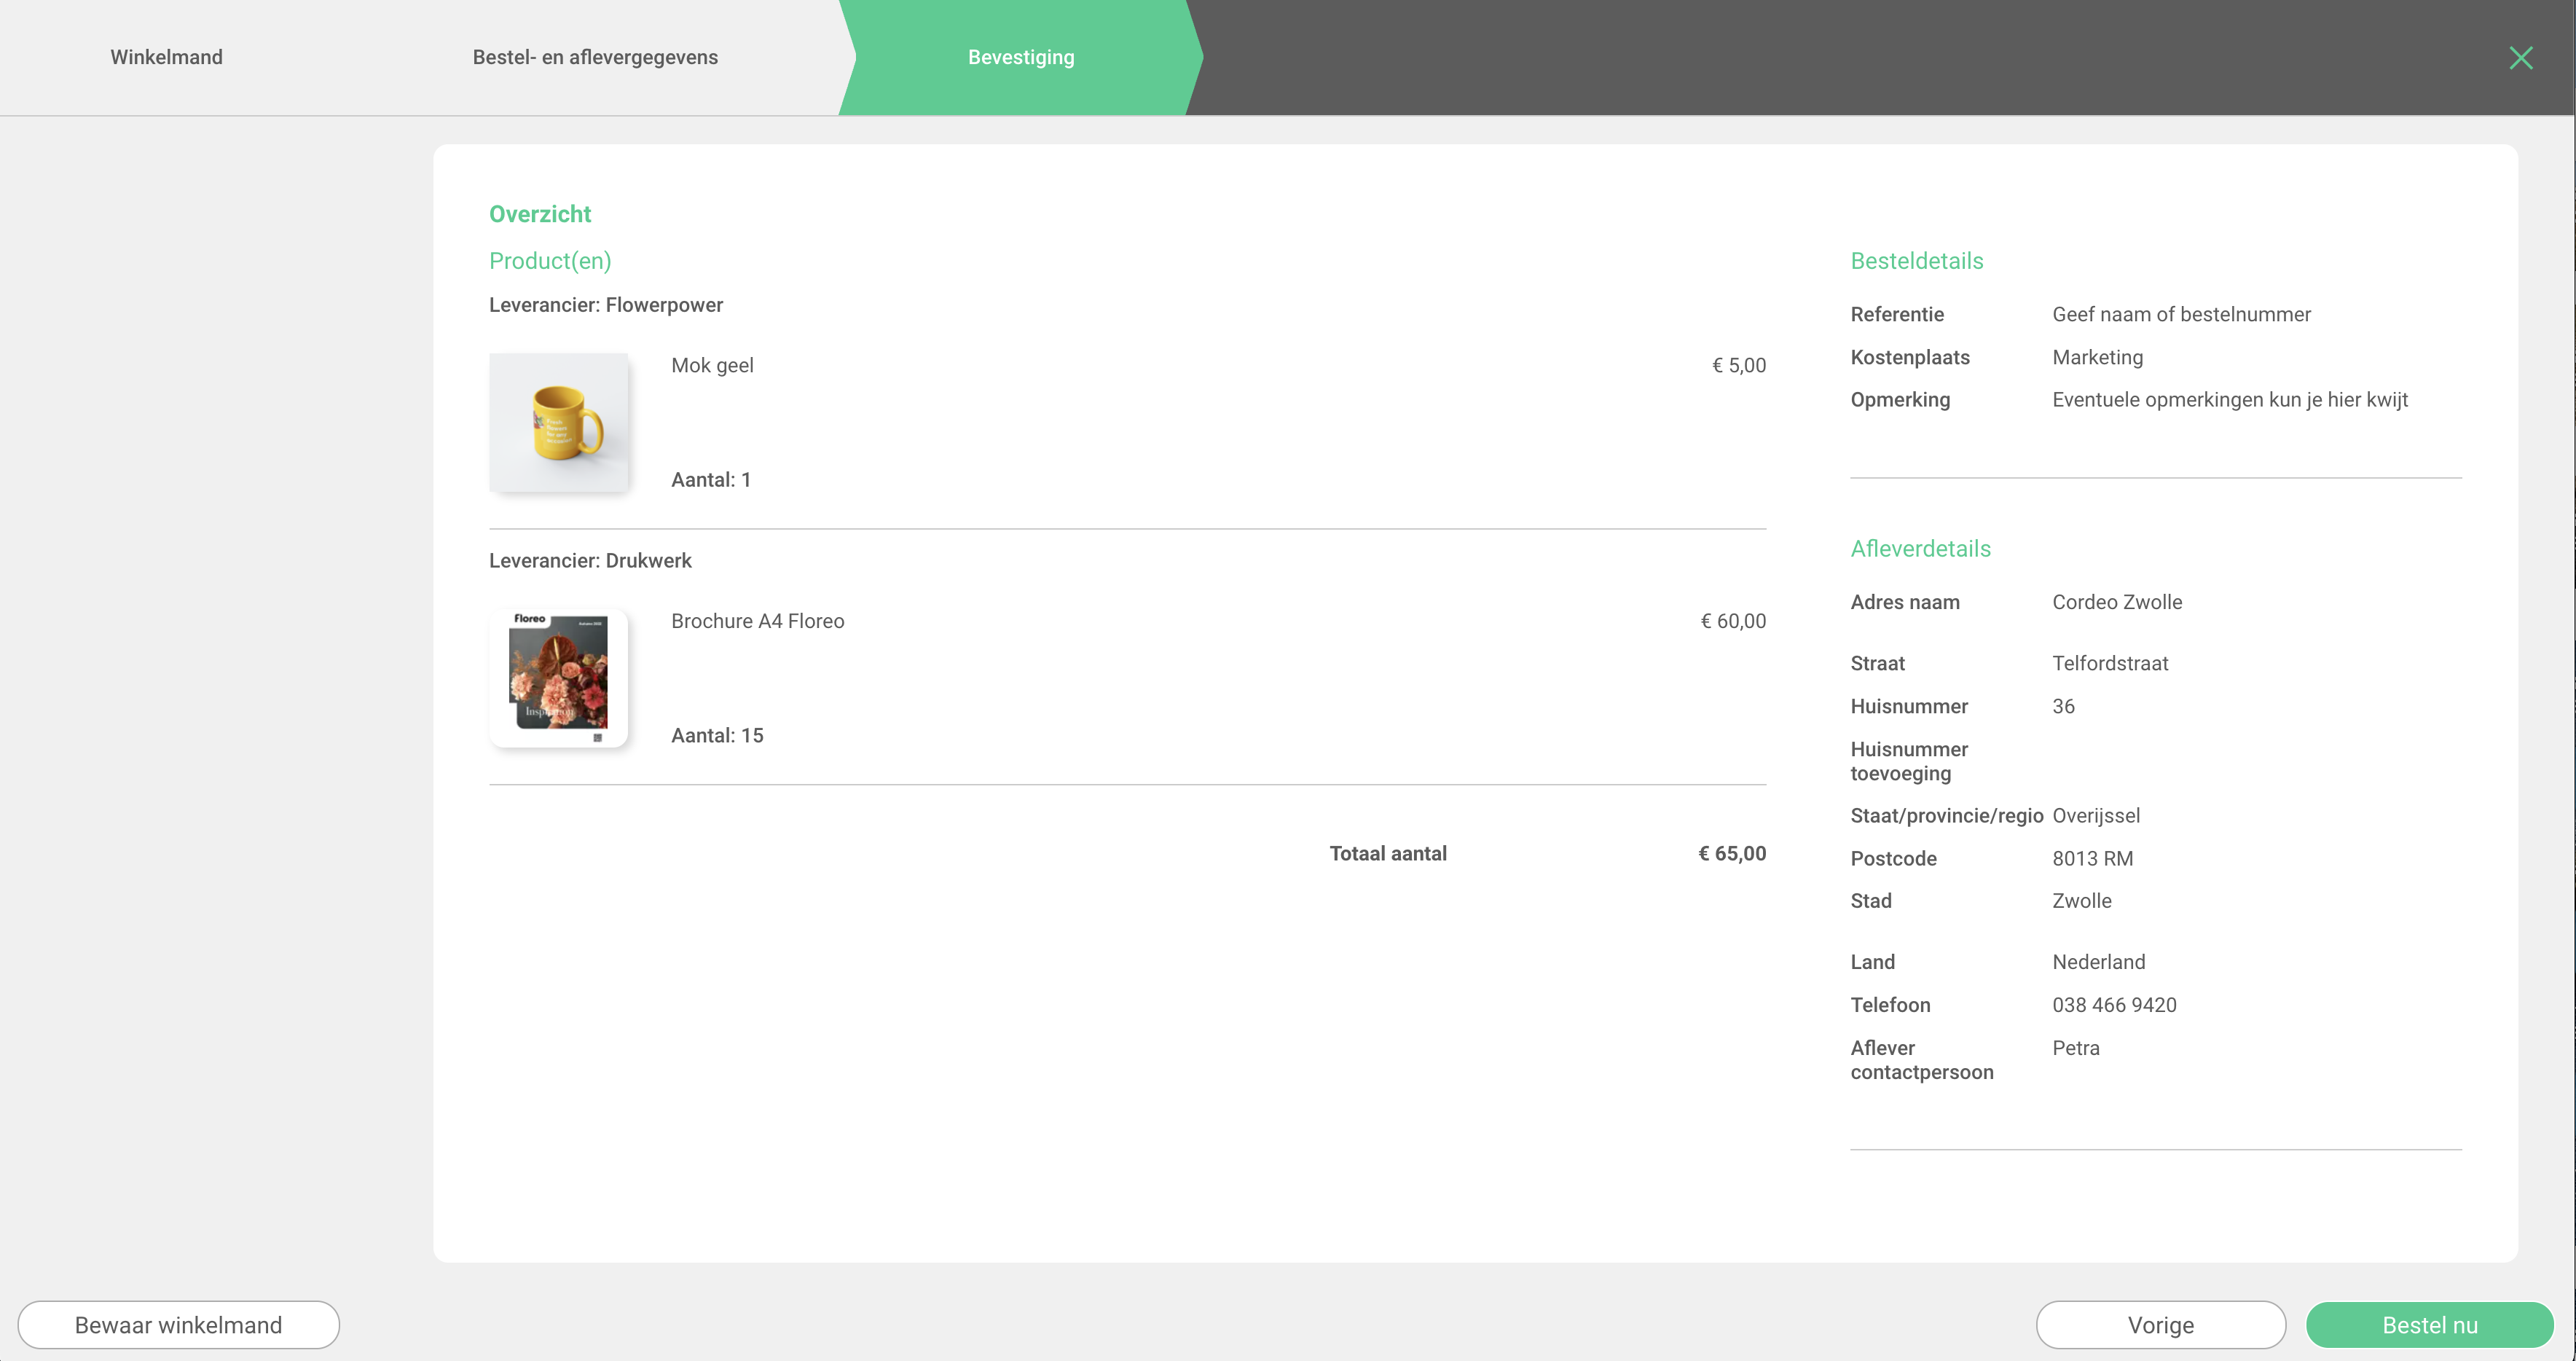Click the Land label
Screen dimensions: 2576x1361
pyautogui.click(x=1872, y=962)
